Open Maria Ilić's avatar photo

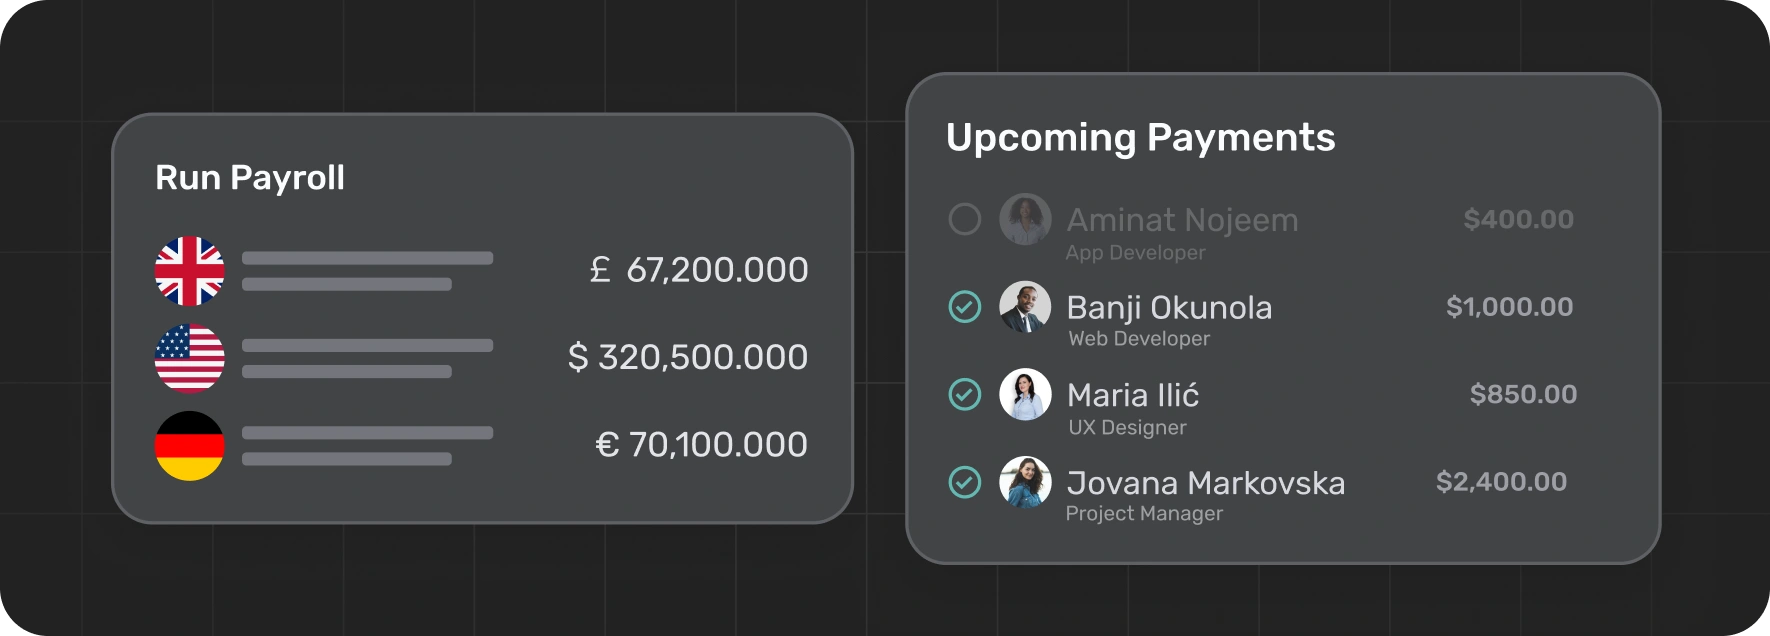pos(1024,395)
